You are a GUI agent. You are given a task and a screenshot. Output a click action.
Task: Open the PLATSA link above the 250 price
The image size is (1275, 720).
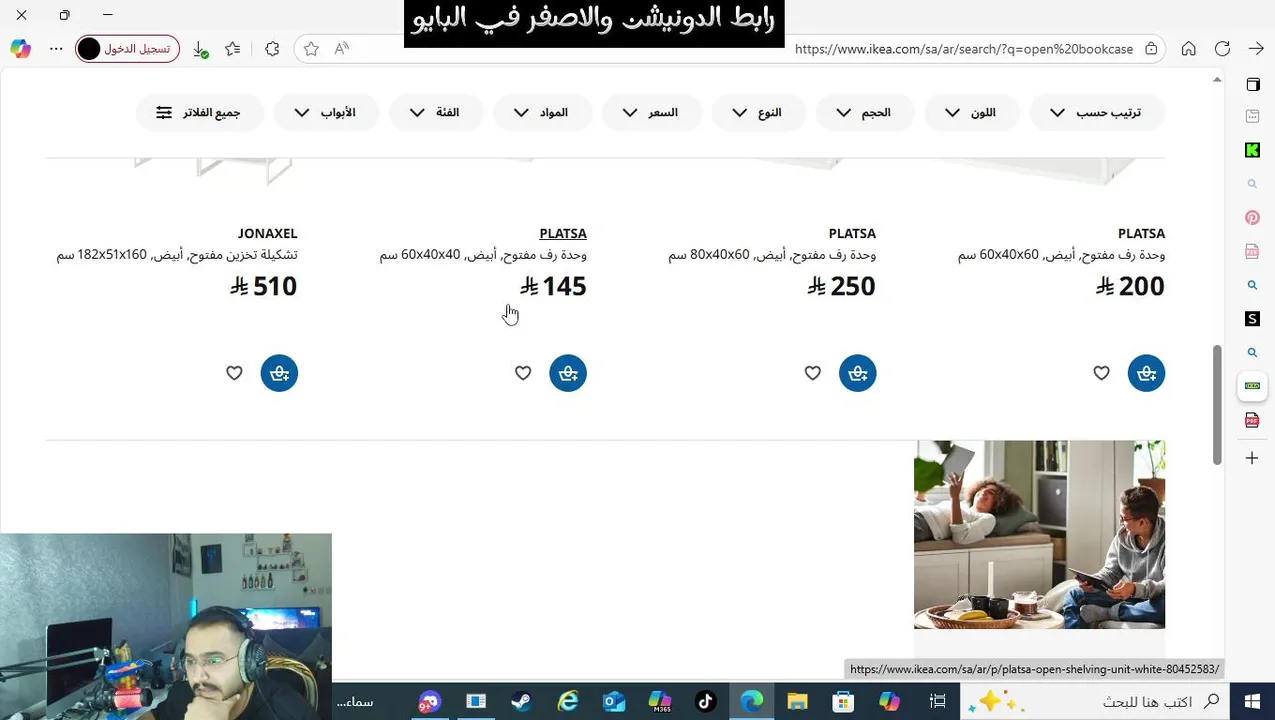(852, 233)
